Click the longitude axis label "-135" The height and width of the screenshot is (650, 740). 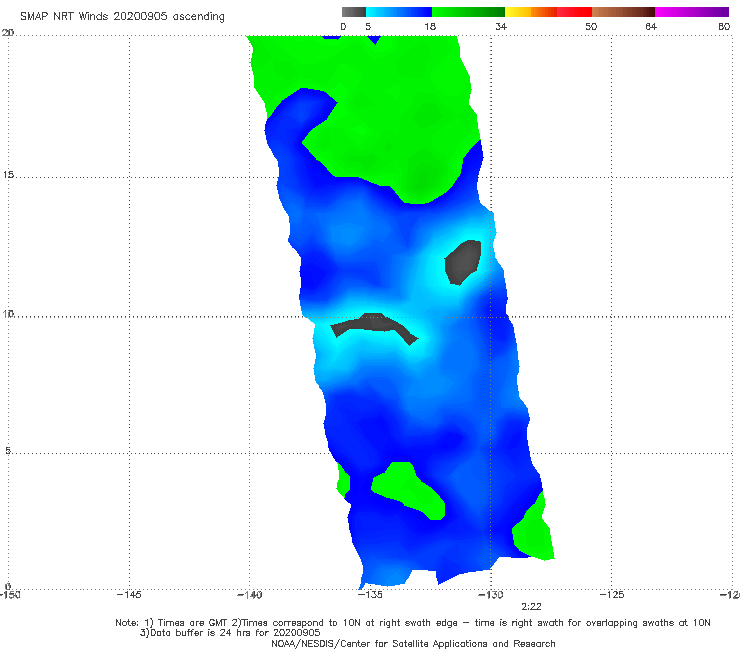(x=370, y=595)
